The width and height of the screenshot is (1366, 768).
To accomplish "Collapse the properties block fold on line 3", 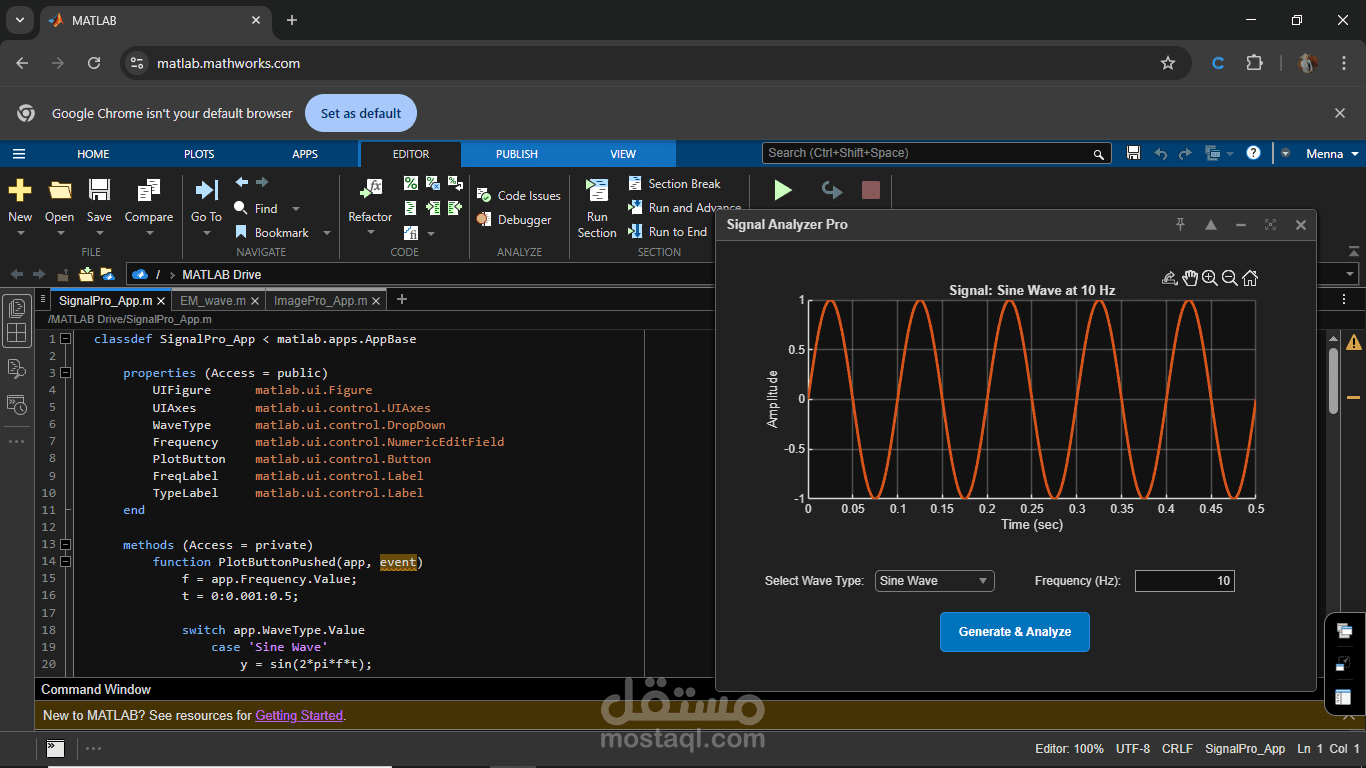I will click(x=66, y=373).
